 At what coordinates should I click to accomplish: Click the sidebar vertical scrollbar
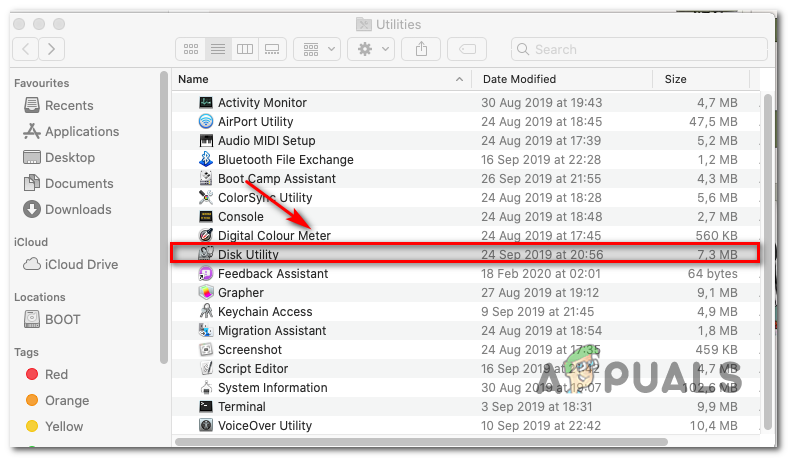[x=164, y=217]
